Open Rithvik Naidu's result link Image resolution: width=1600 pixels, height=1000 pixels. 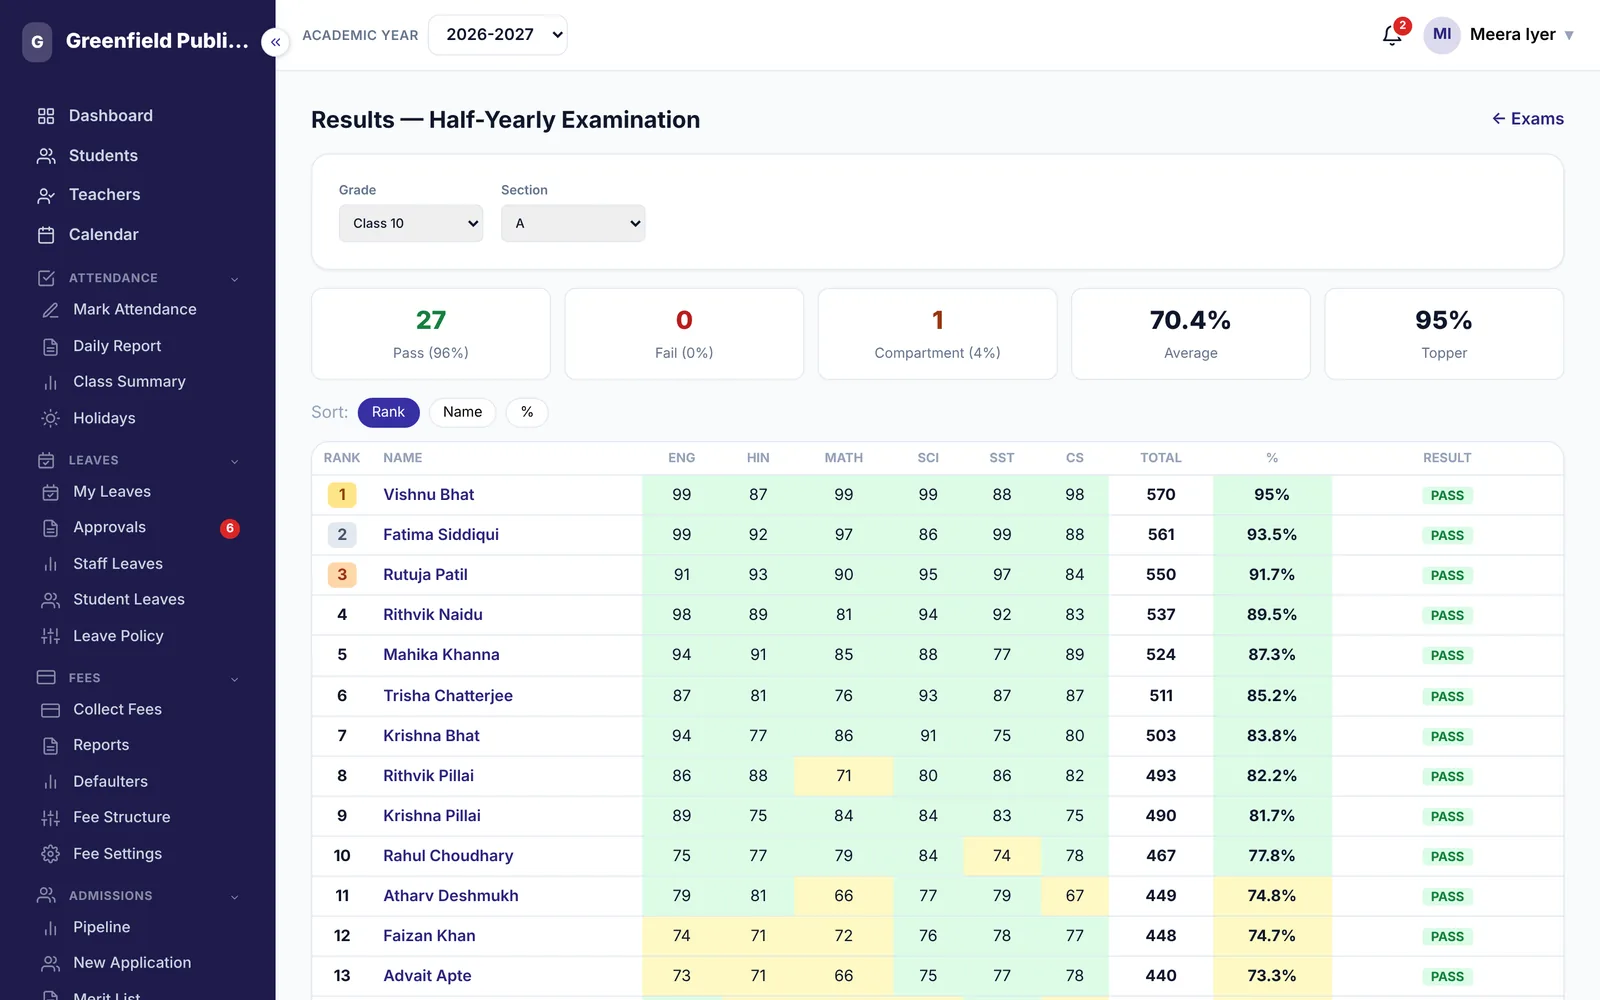pyautogui.click(x=433, y=615)
